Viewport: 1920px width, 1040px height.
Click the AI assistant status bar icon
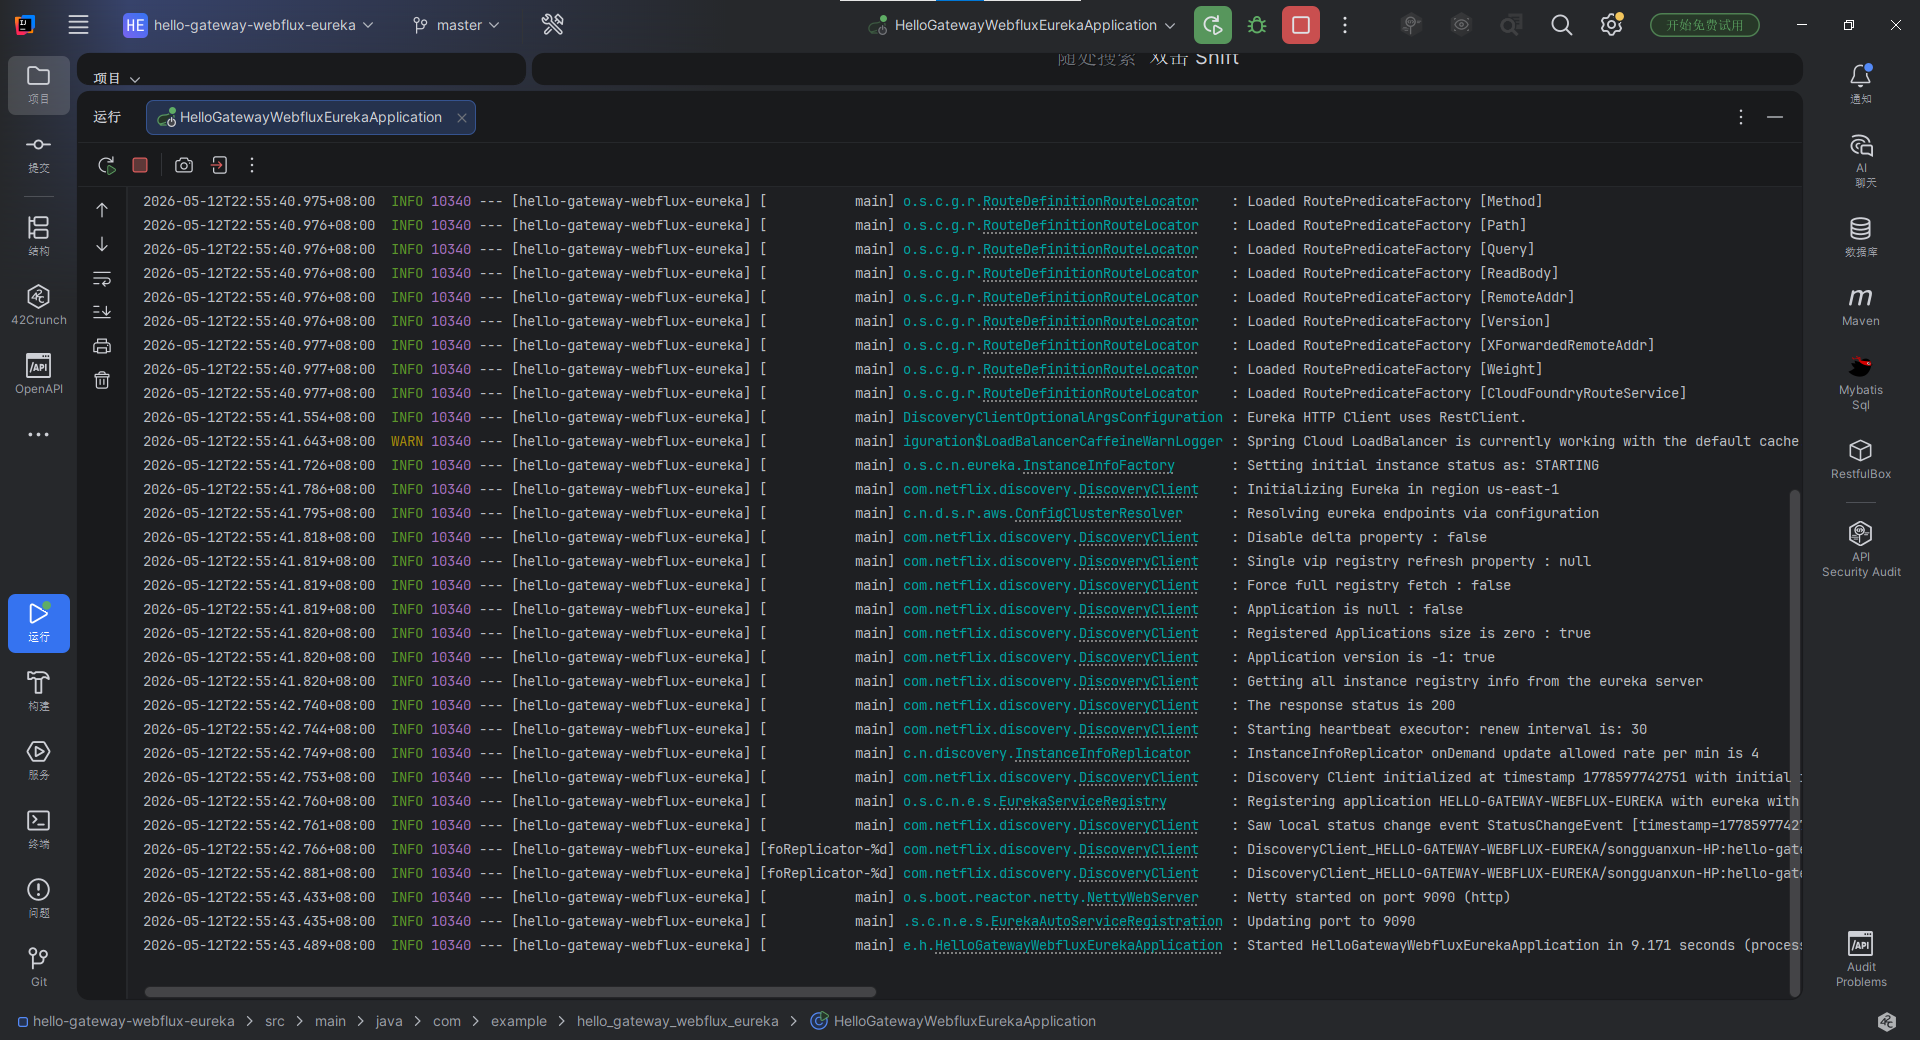pyautogui.click(x=1886, y=1021)
